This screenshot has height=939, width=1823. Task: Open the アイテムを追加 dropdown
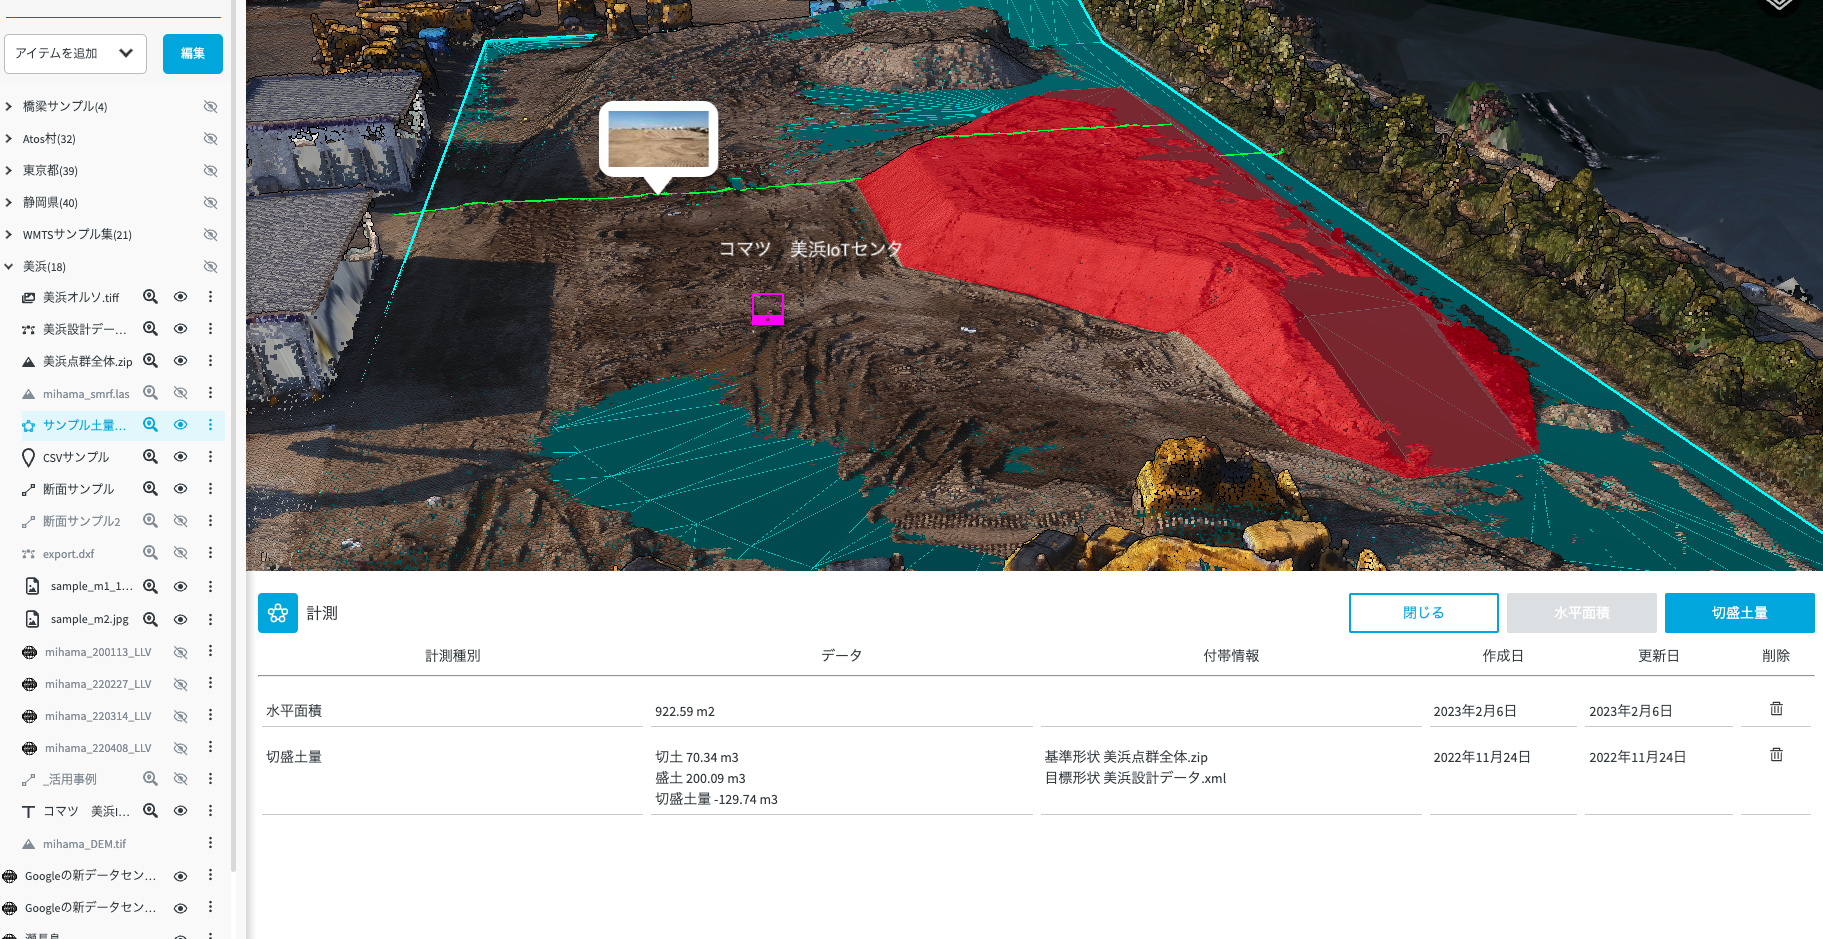point(76,54)
